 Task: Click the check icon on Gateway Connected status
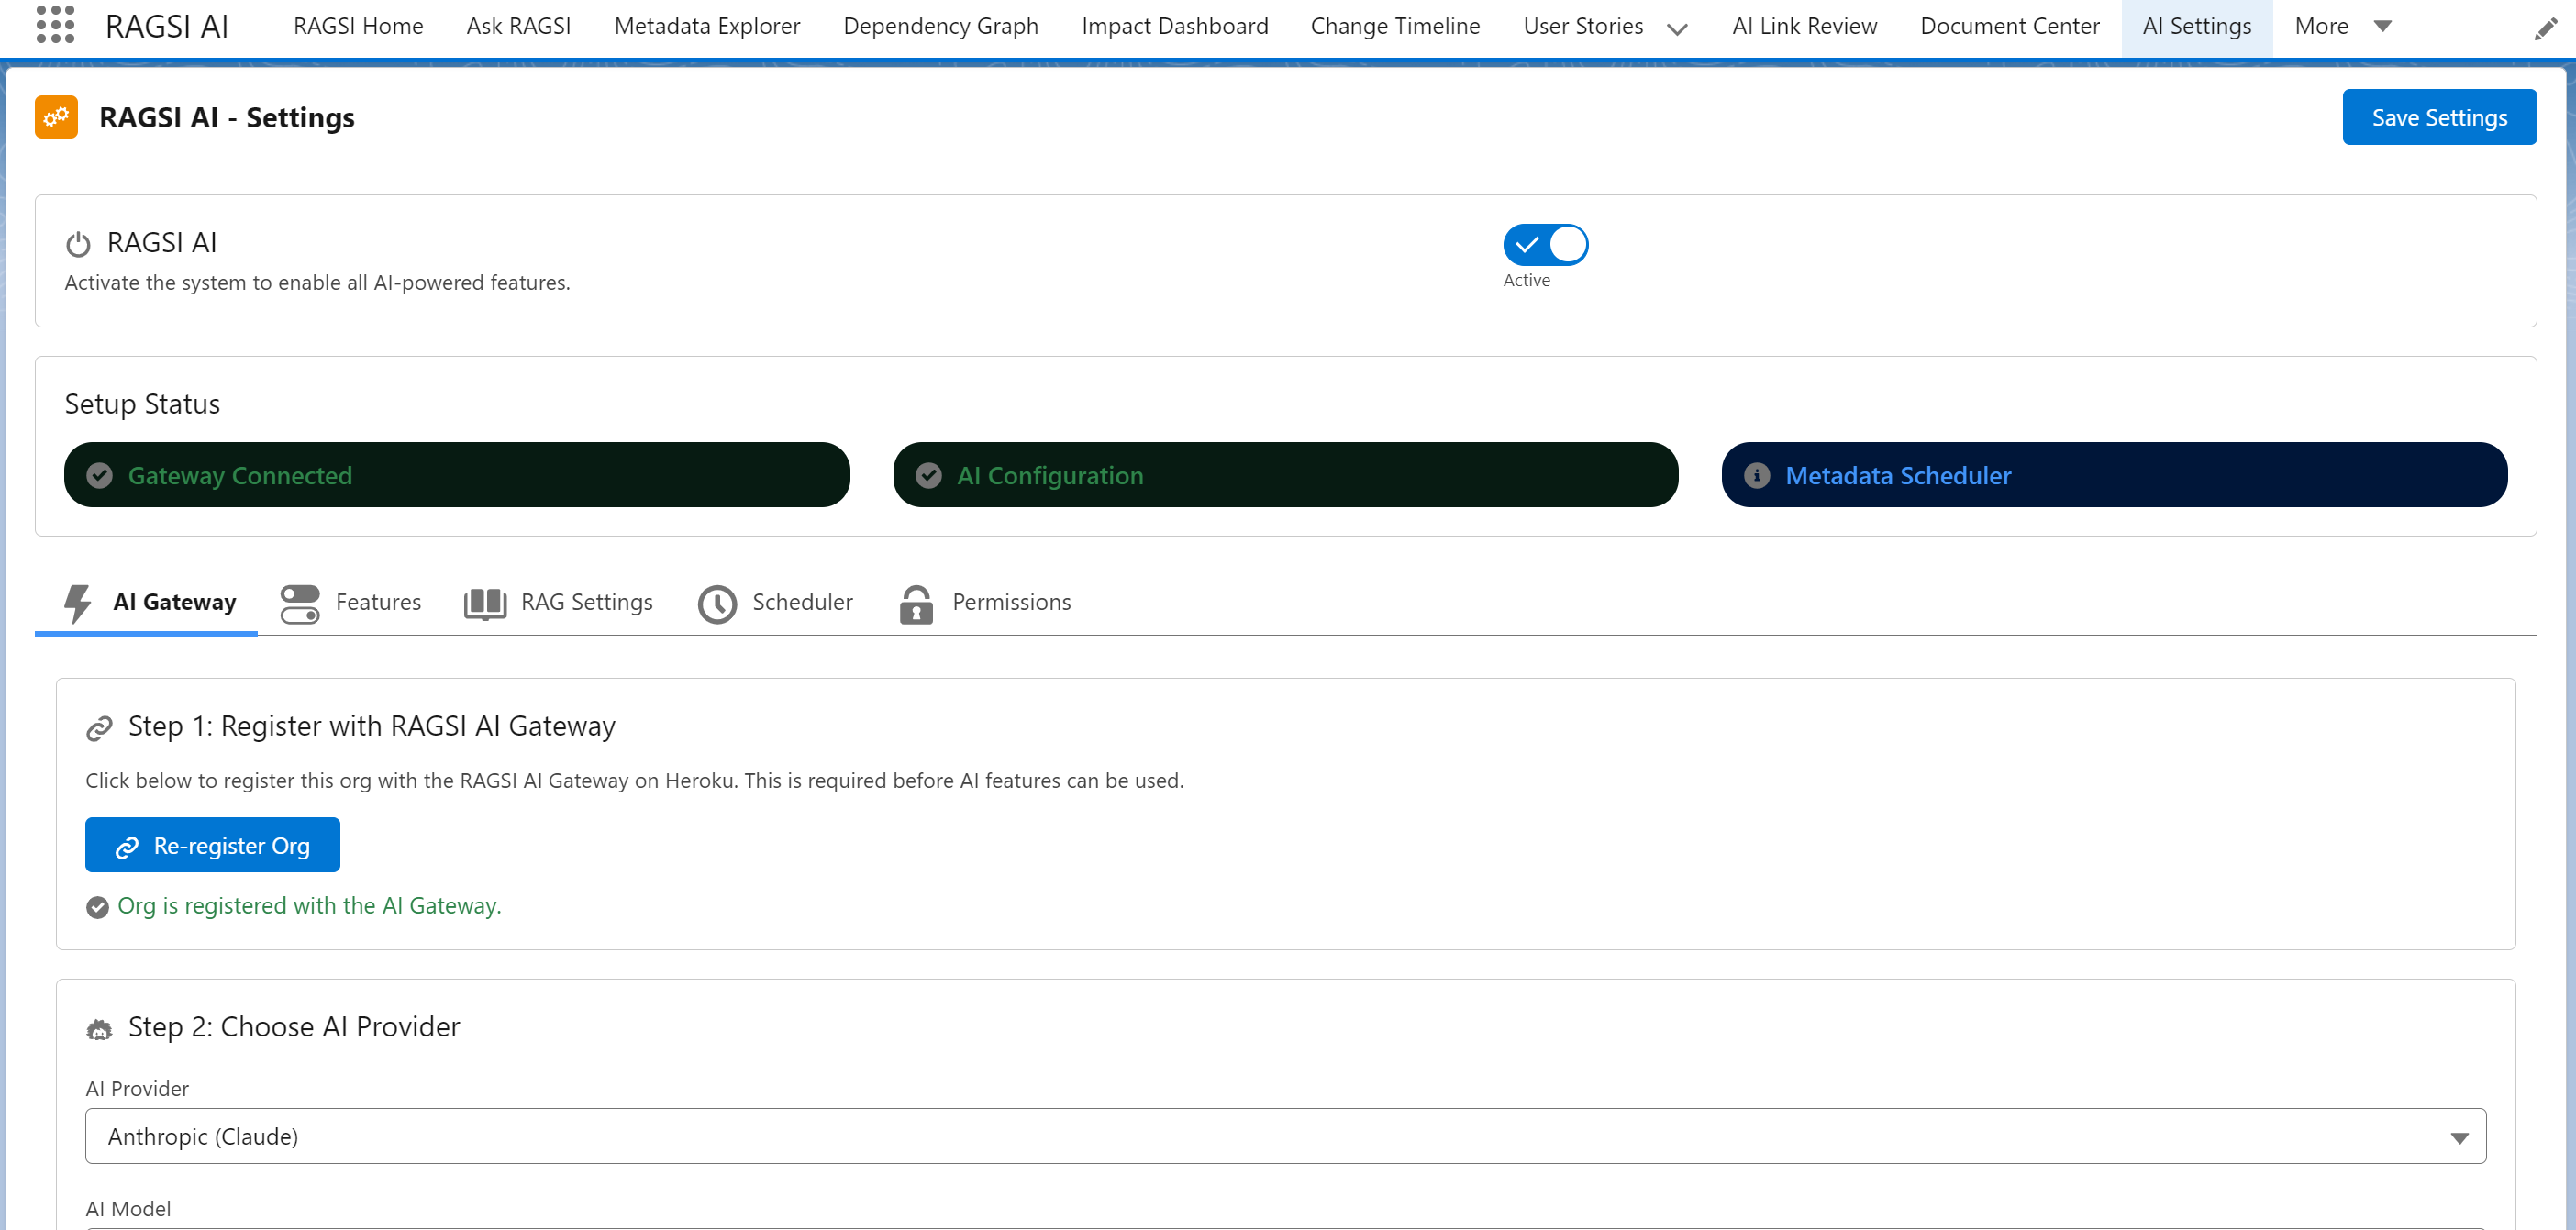point(99,475)
